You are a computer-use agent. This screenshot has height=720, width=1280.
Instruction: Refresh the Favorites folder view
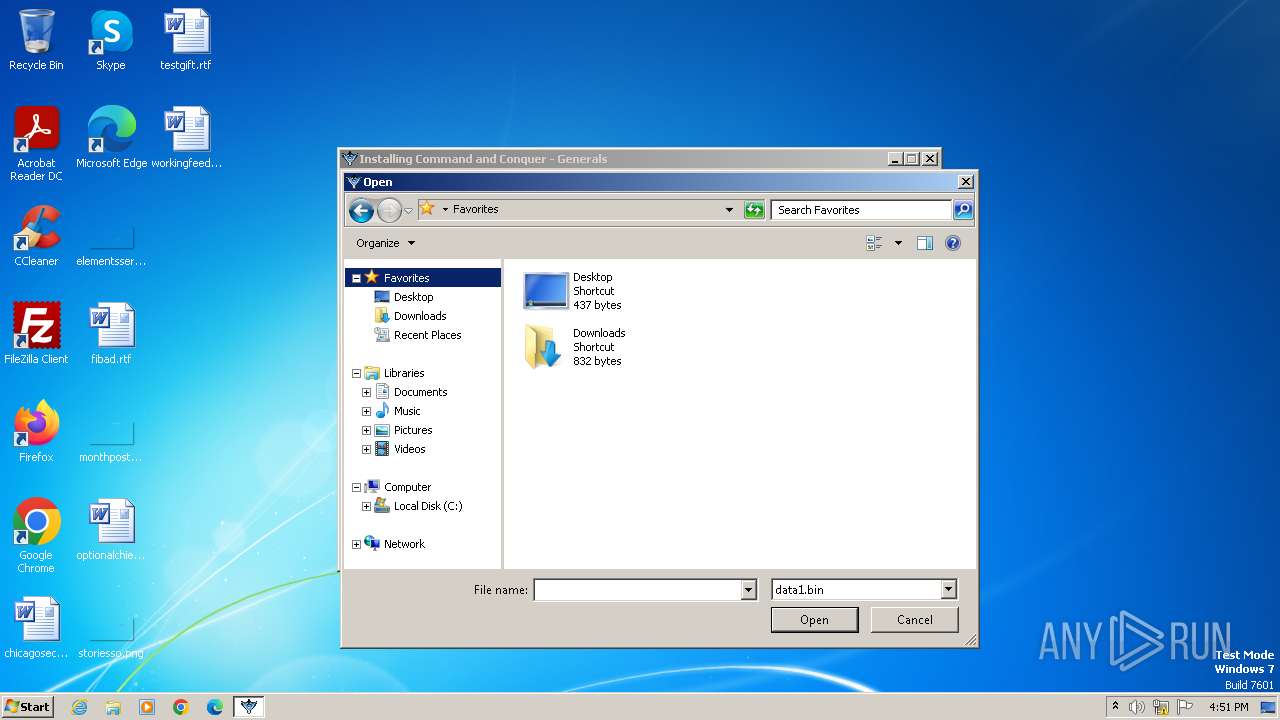tap(754, 210)
